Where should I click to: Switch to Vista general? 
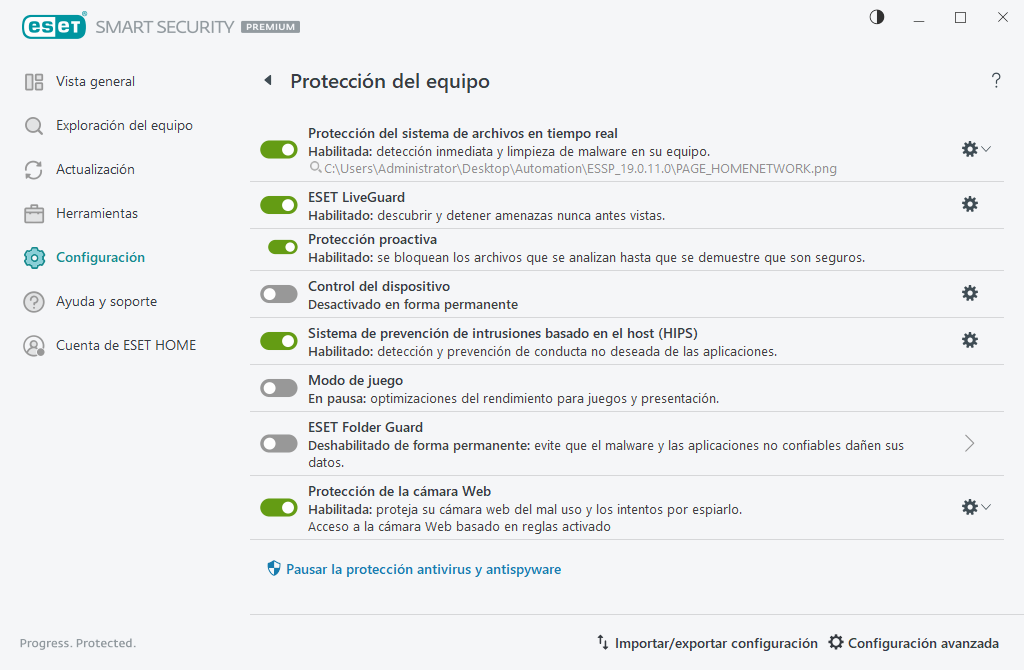(96, 81)
